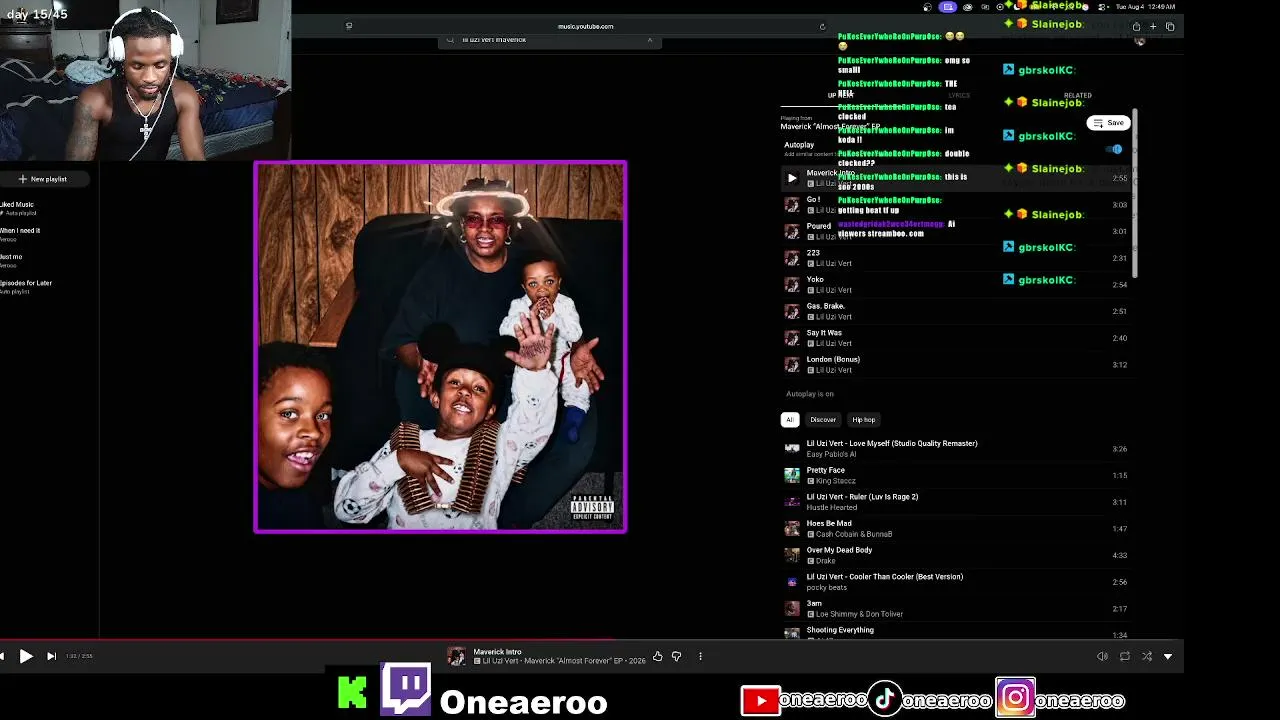Select 'Yoko' track in queue
Image resolution: width=1280 pixels, height=720 pixels.
(x=956, y=285)
